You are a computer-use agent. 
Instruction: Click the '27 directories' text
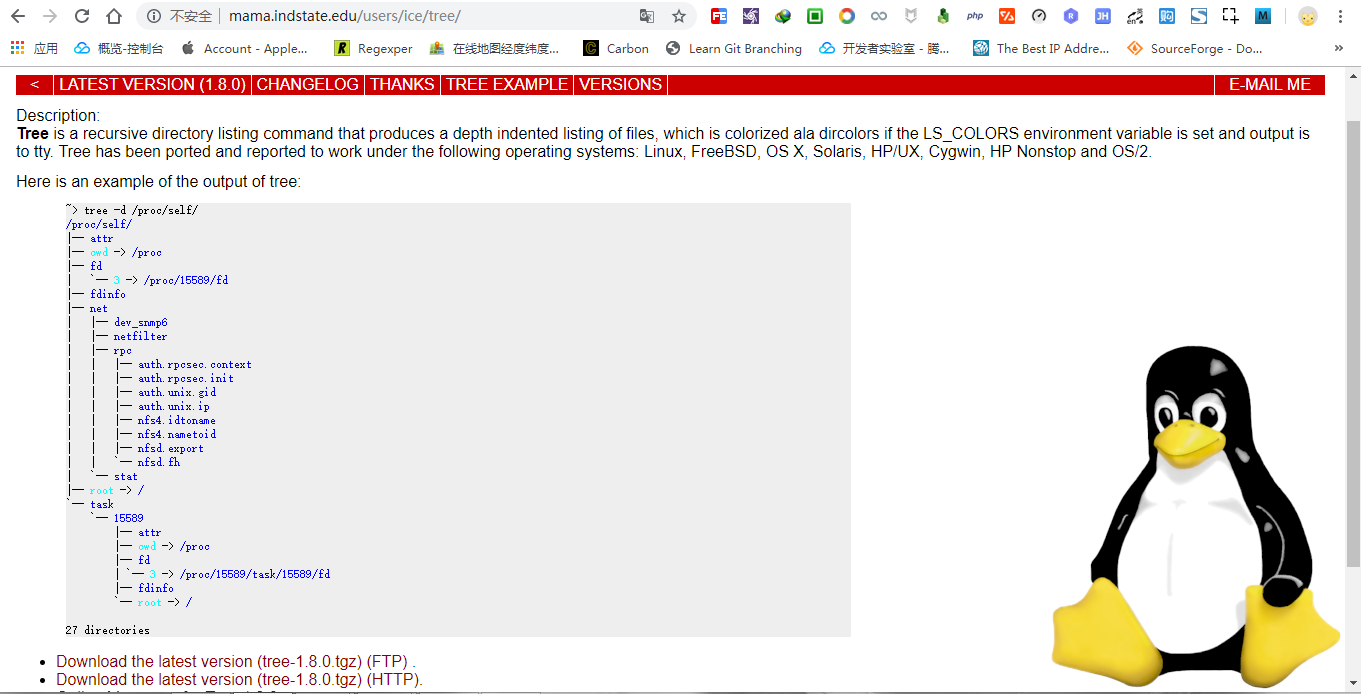108,630
